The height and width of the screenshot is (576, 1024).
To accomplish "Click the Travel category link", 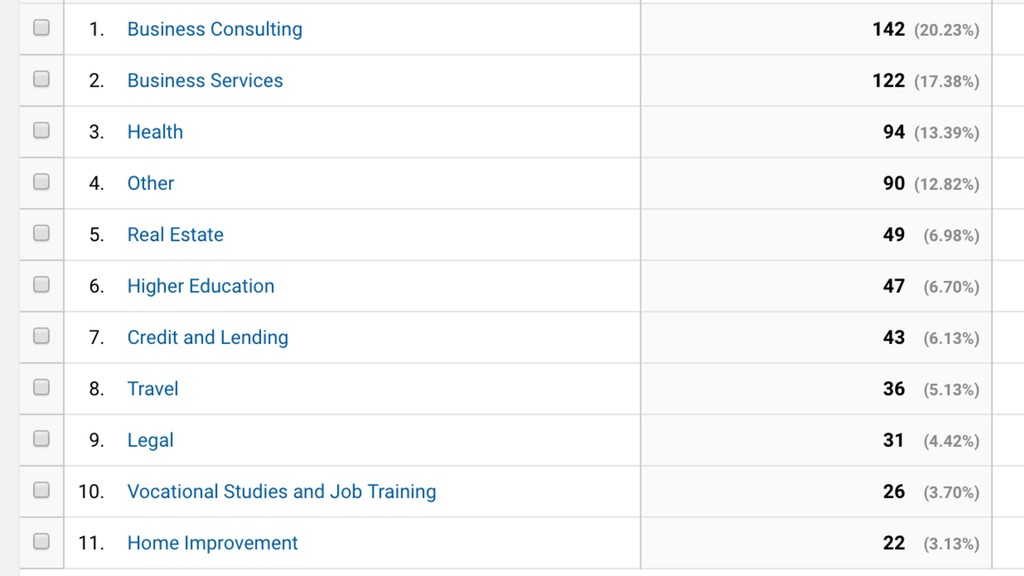I will click(153, 389).
